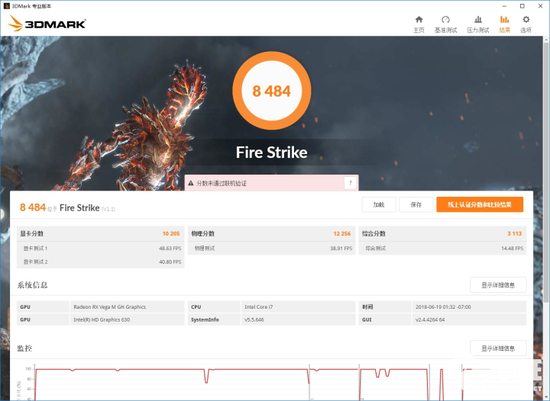Viewport: 550px width, 401px height.
Task: Go to the 主页 home tab
Action: [x=419, y=24]
